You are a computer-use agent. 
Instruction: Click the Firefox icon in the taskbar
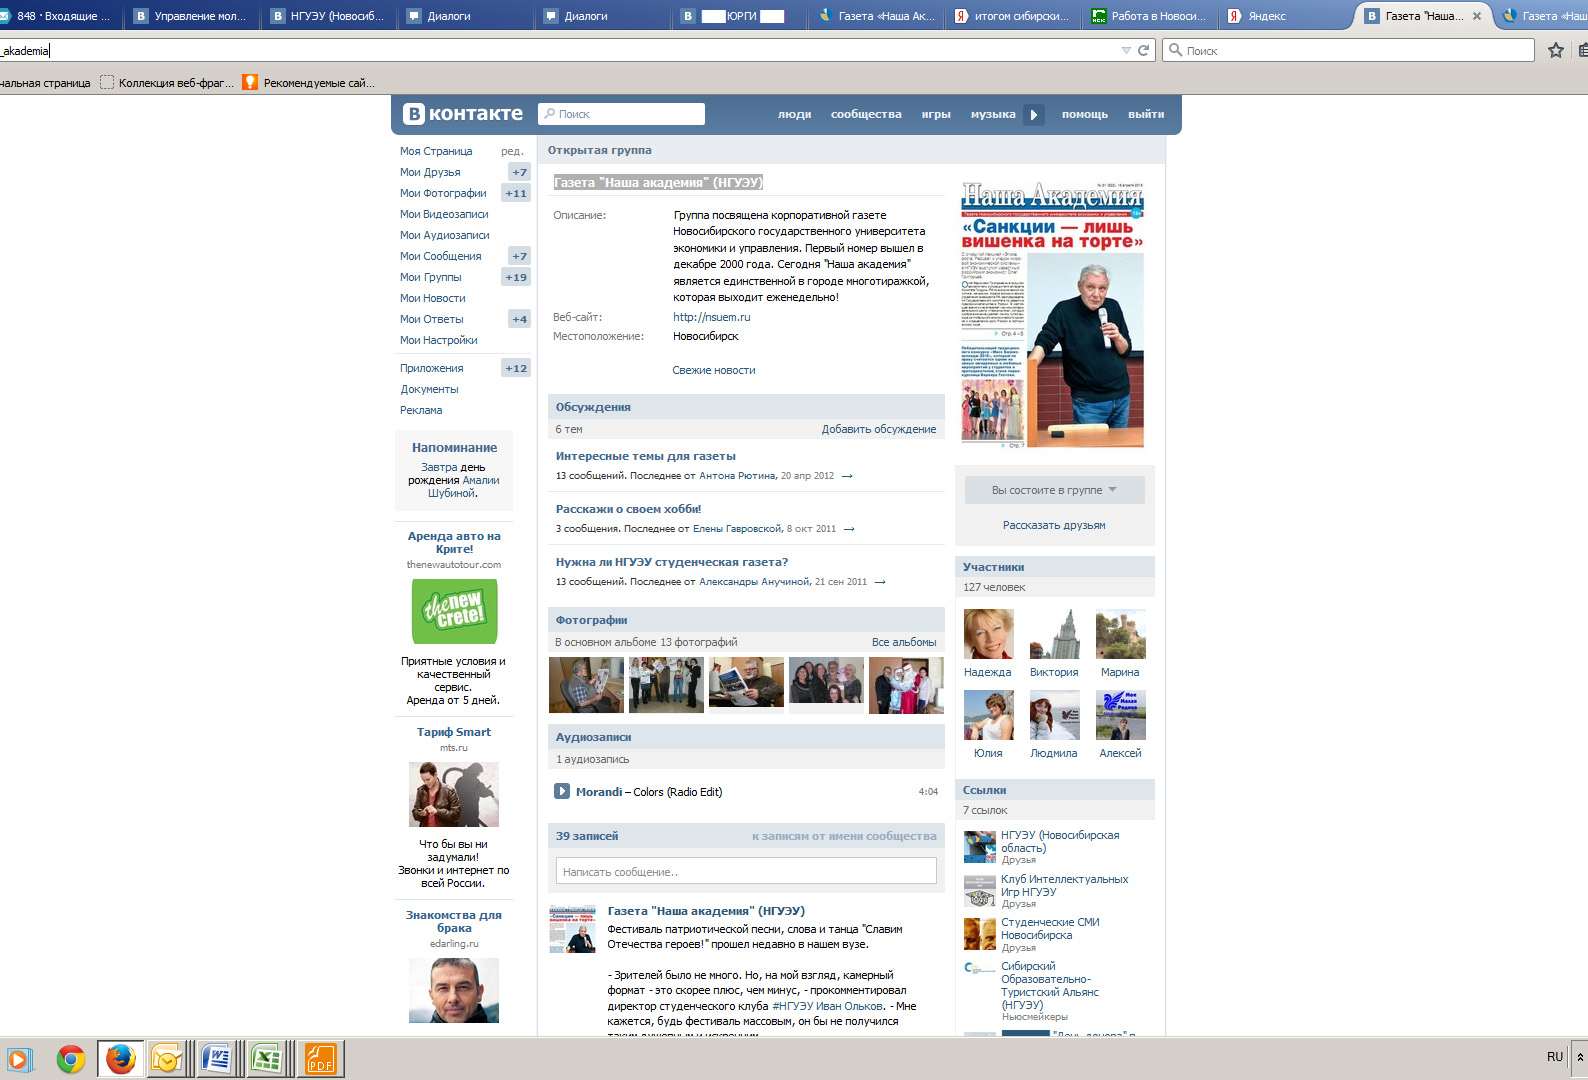point(121,1059)
